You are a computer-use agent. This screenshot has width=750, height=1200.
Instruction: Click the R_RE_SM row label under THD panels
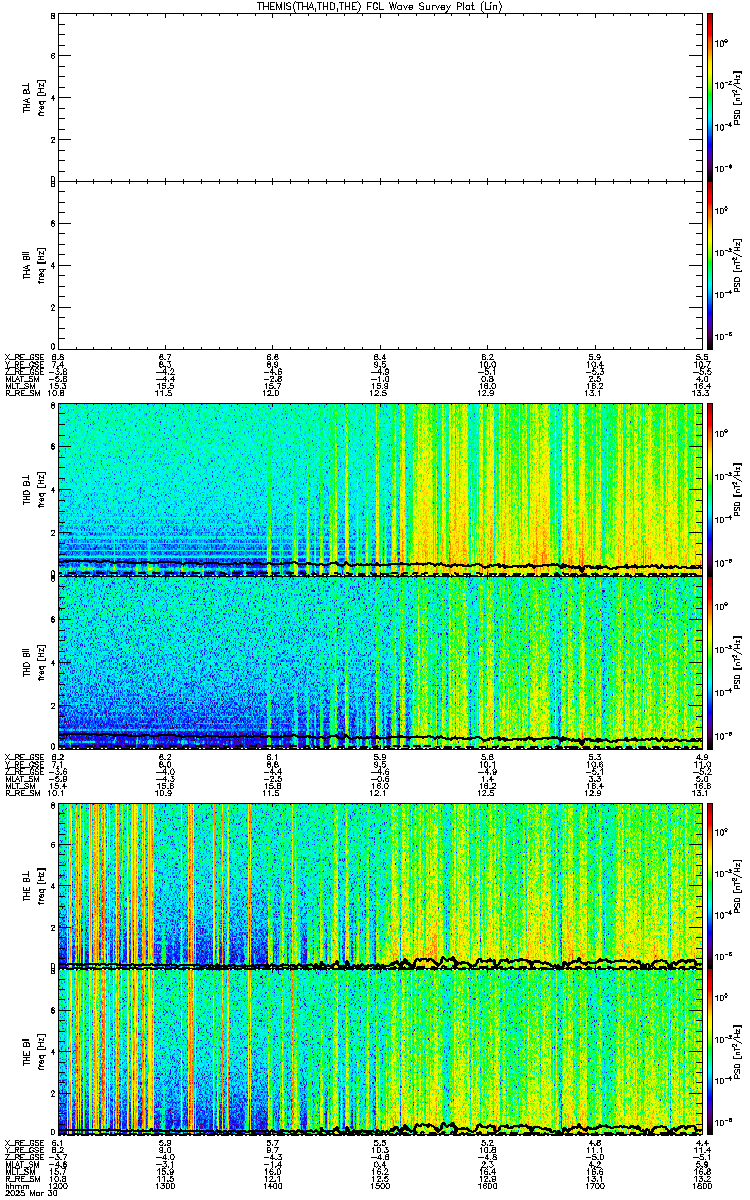pos(21,794)
